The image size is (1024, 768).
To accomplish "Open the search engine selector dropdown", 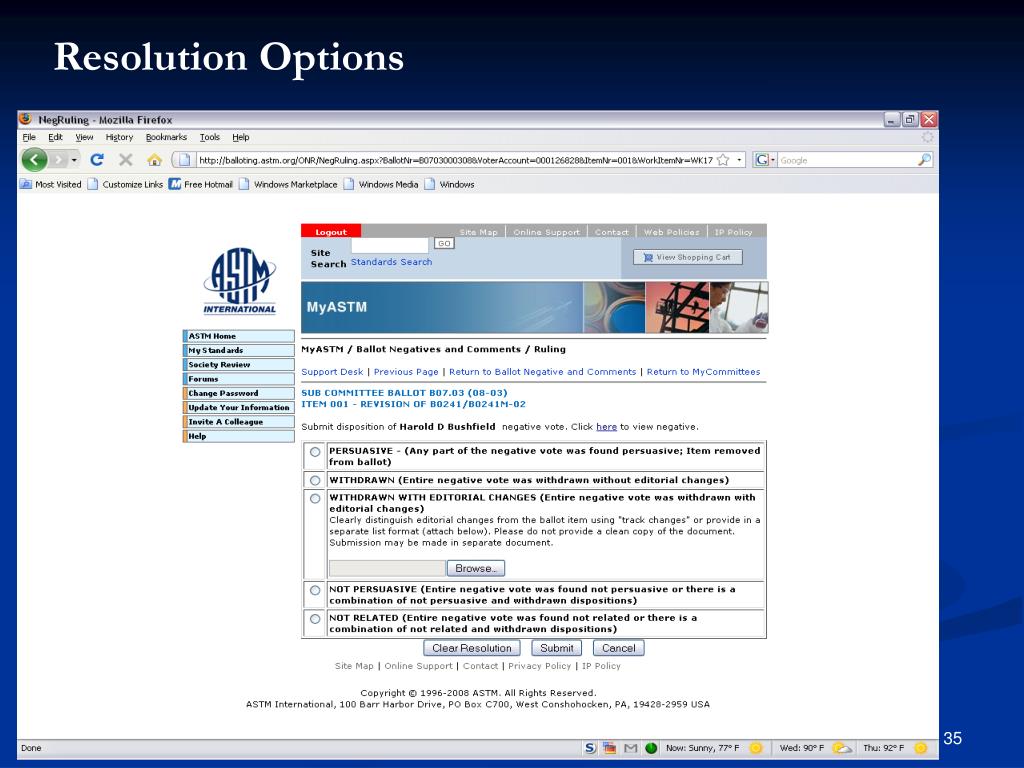I will pyautogui.click(x=773, y=160).
